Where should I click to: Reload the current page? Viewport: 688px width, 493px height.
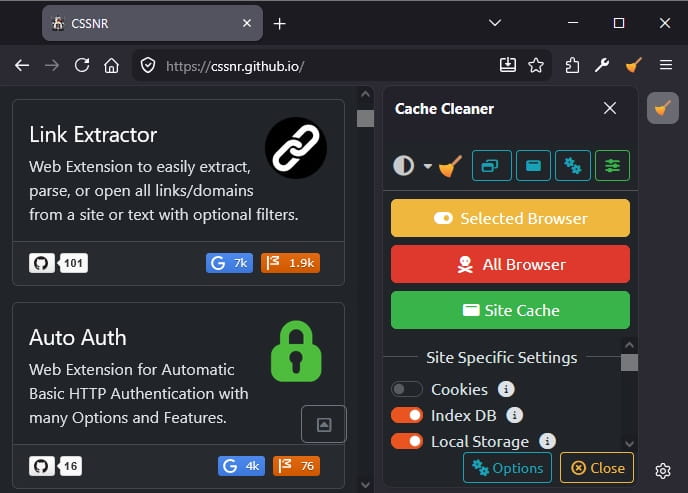pyautogui.click(x=82, y=66)
